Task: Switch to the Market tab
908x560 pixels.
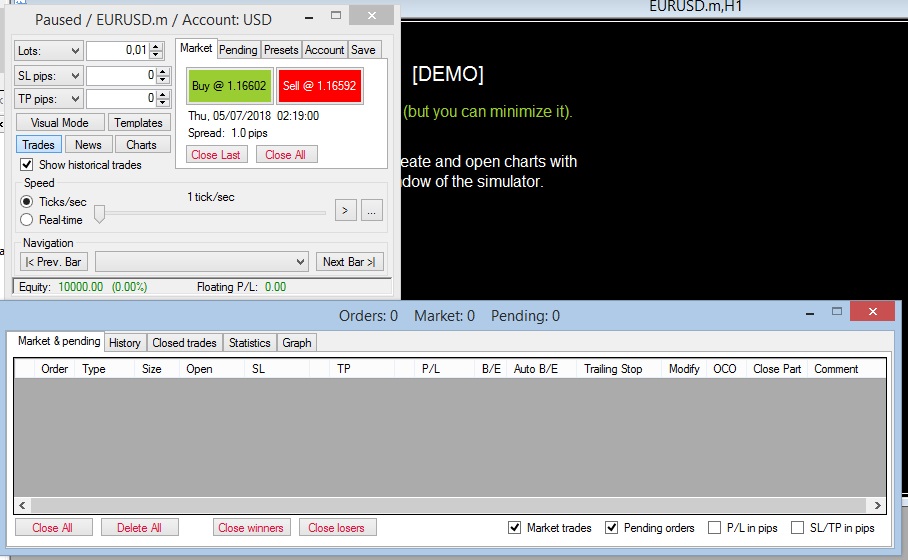Action: 196,48
